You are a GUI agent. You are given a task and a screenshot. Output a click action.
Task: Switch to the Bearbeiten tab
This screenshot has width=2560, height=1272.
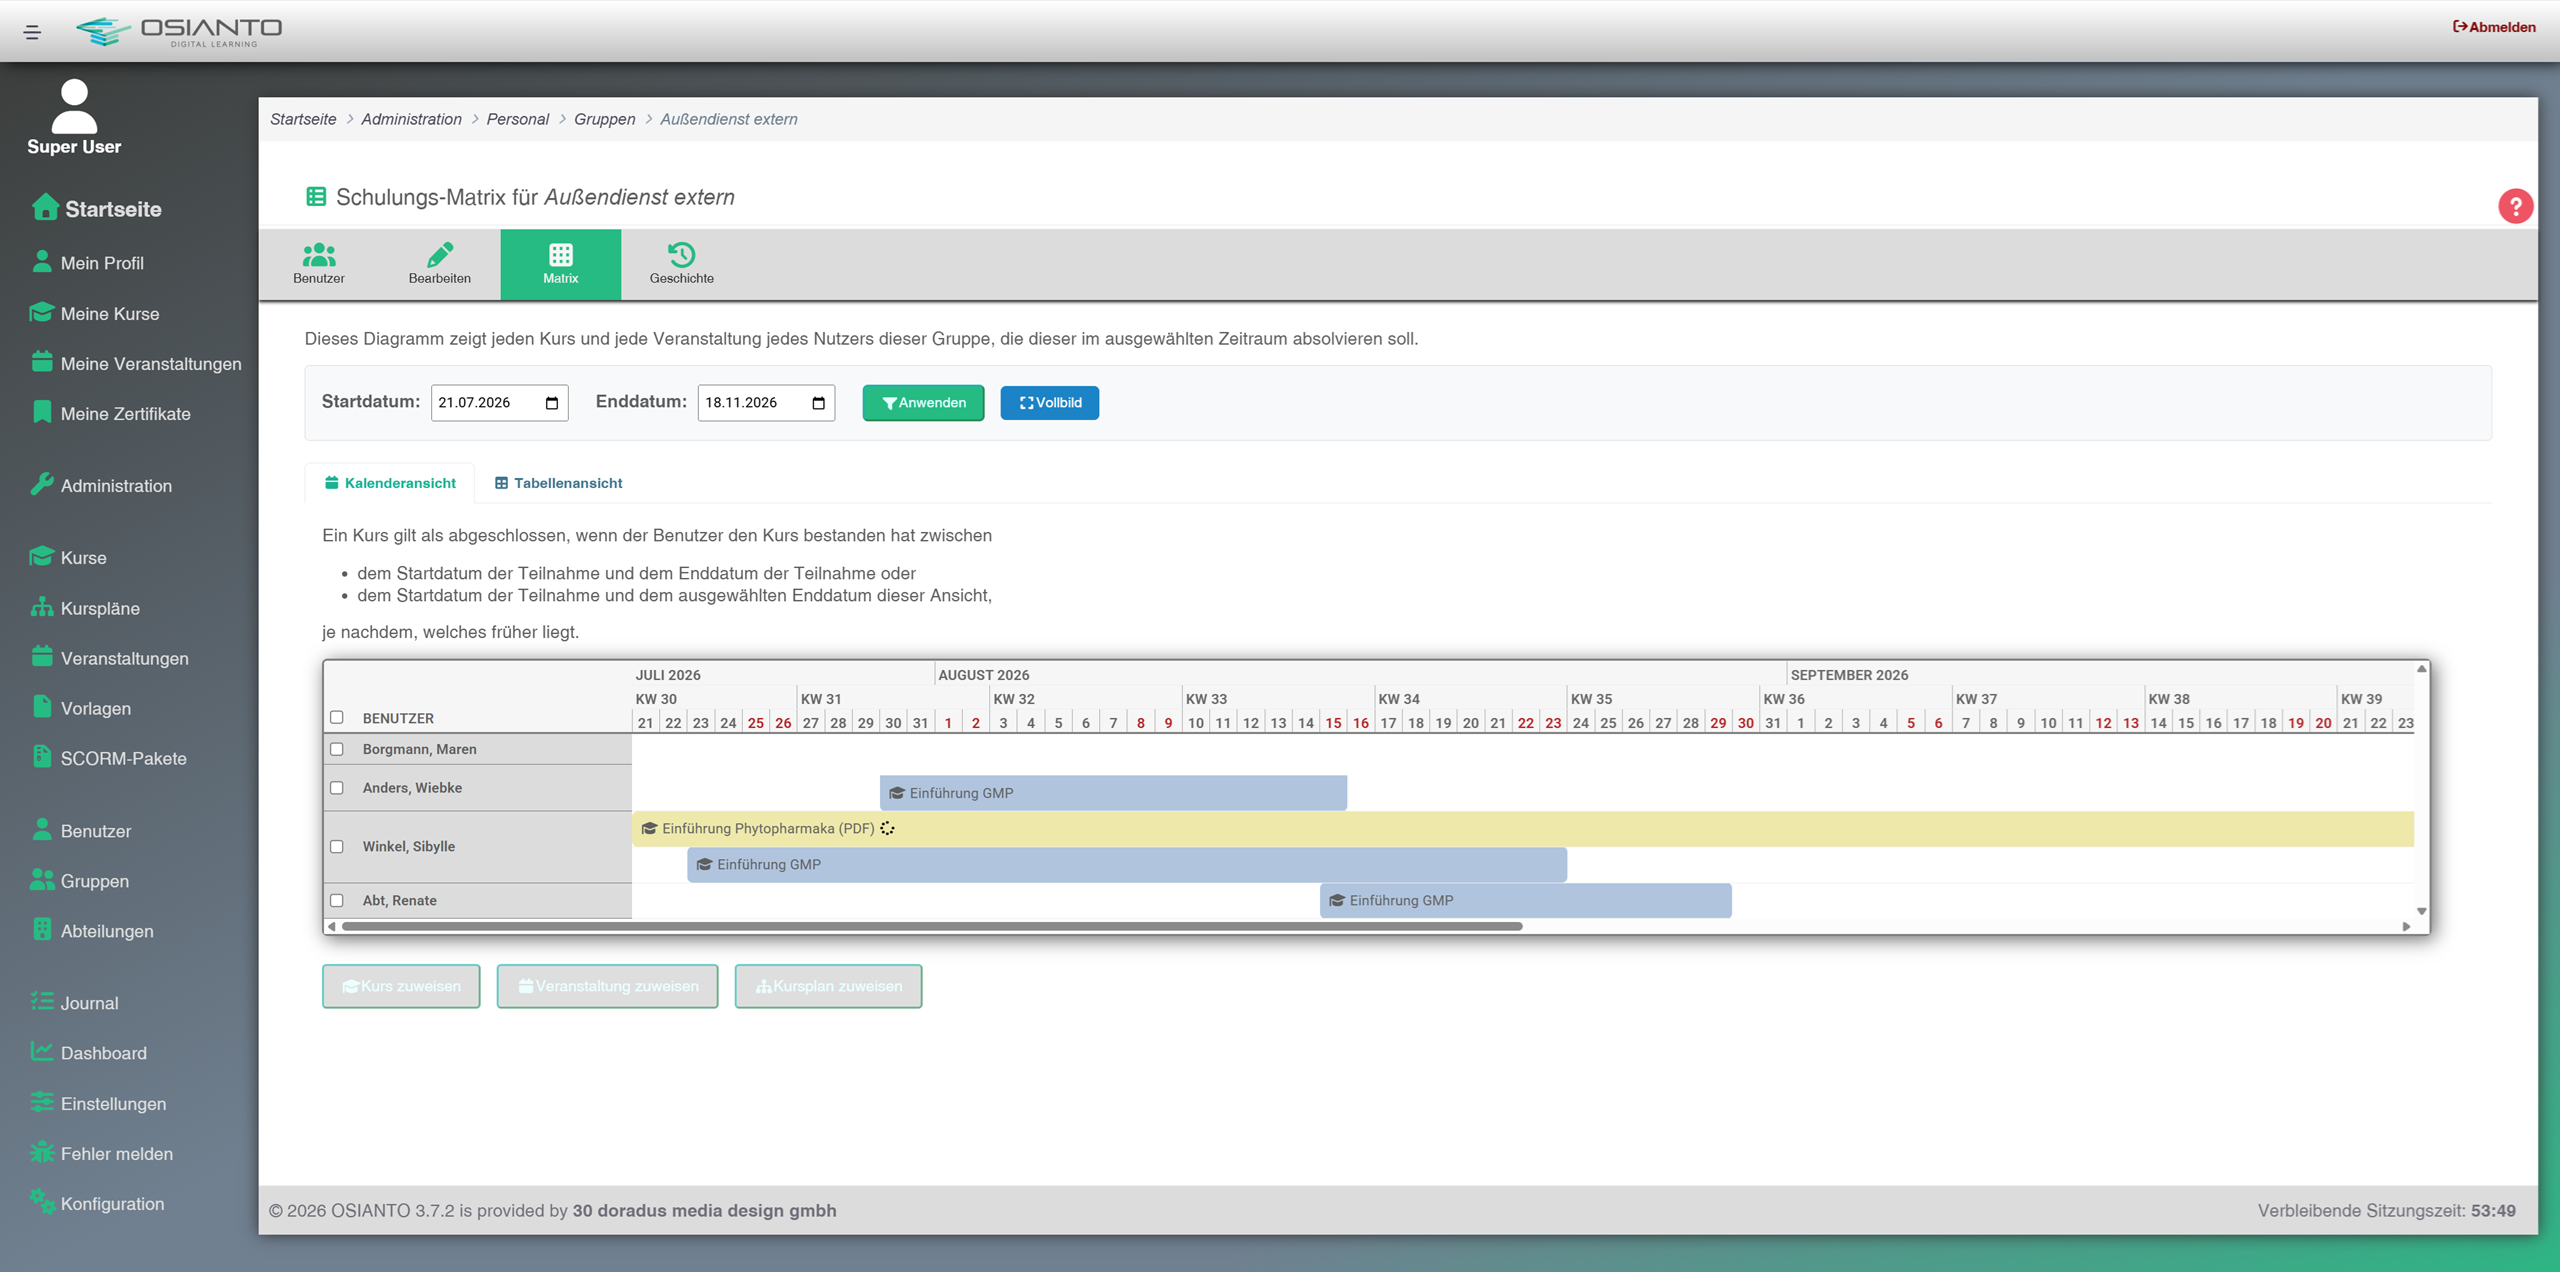click(x=440, y=264)
